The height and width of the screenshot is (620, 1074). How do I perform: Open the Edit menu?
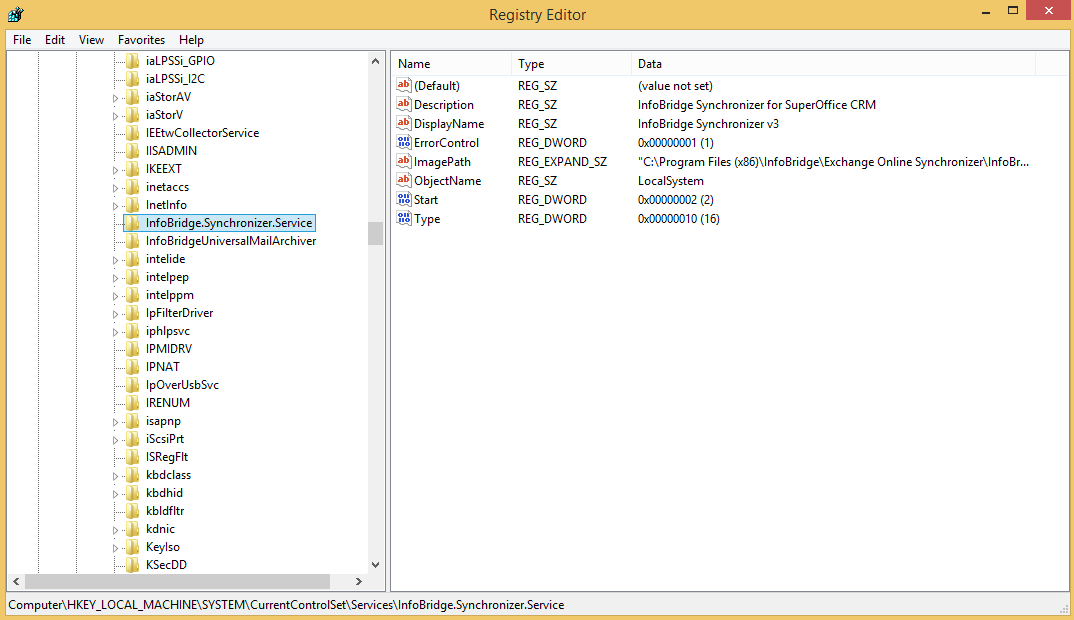point(55,40)
